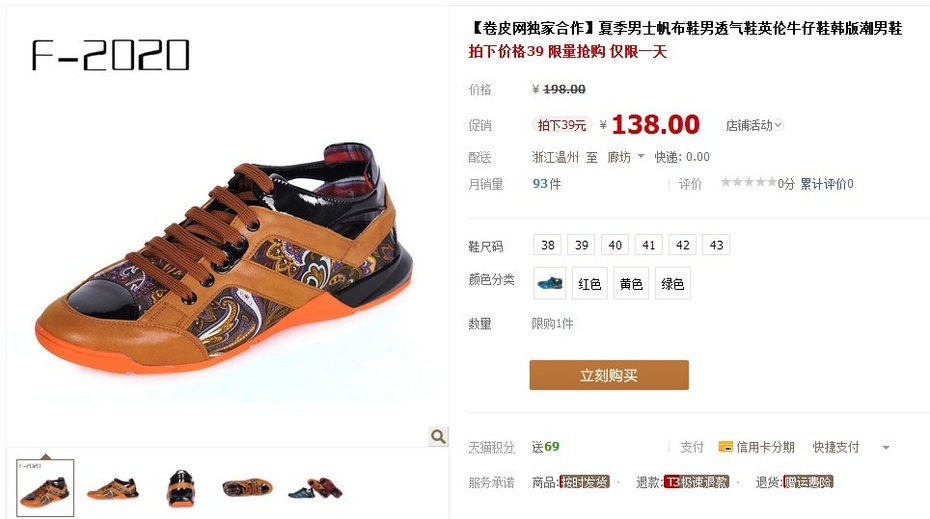Click the magnifier zoom icon on product image
This screenshot has height=519, width=930.
coord(438,437)
